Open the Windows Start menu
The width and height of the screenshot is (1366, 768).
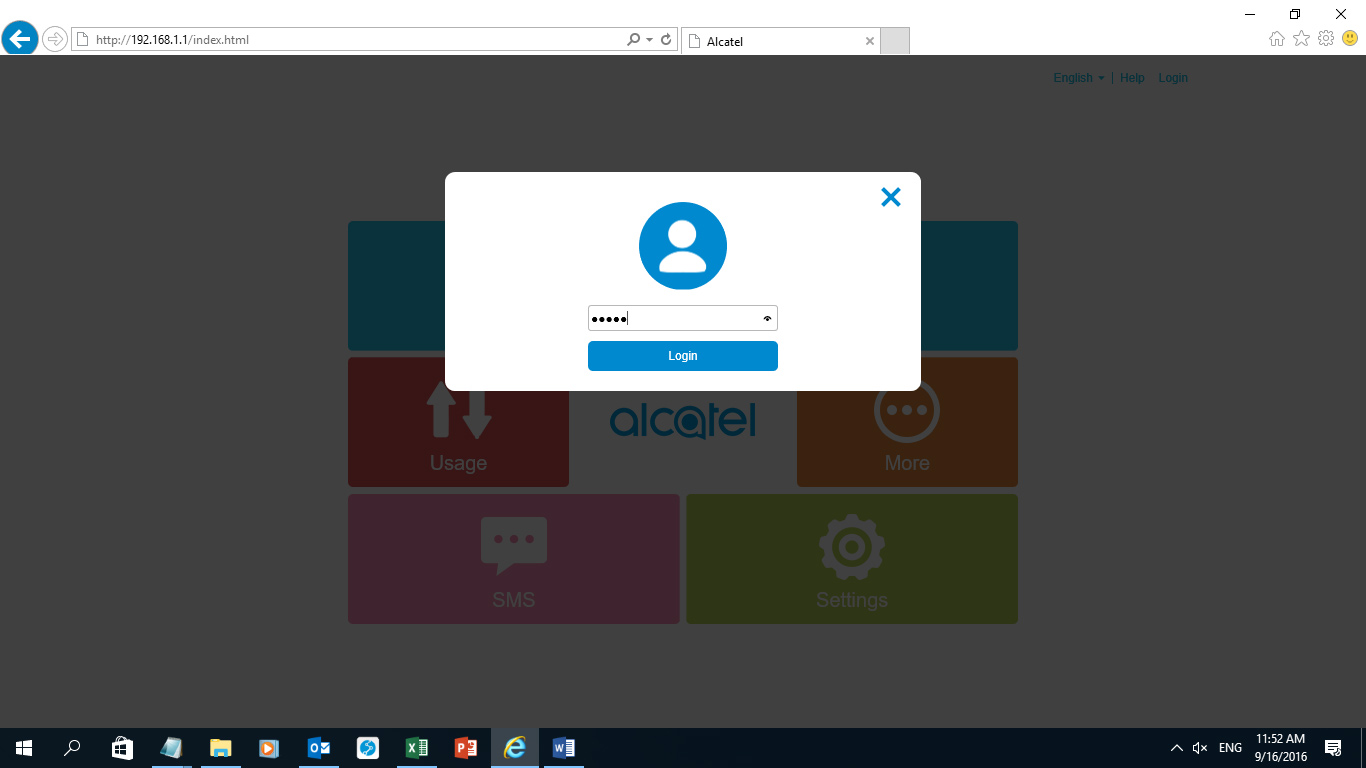[x=24, y=748]
